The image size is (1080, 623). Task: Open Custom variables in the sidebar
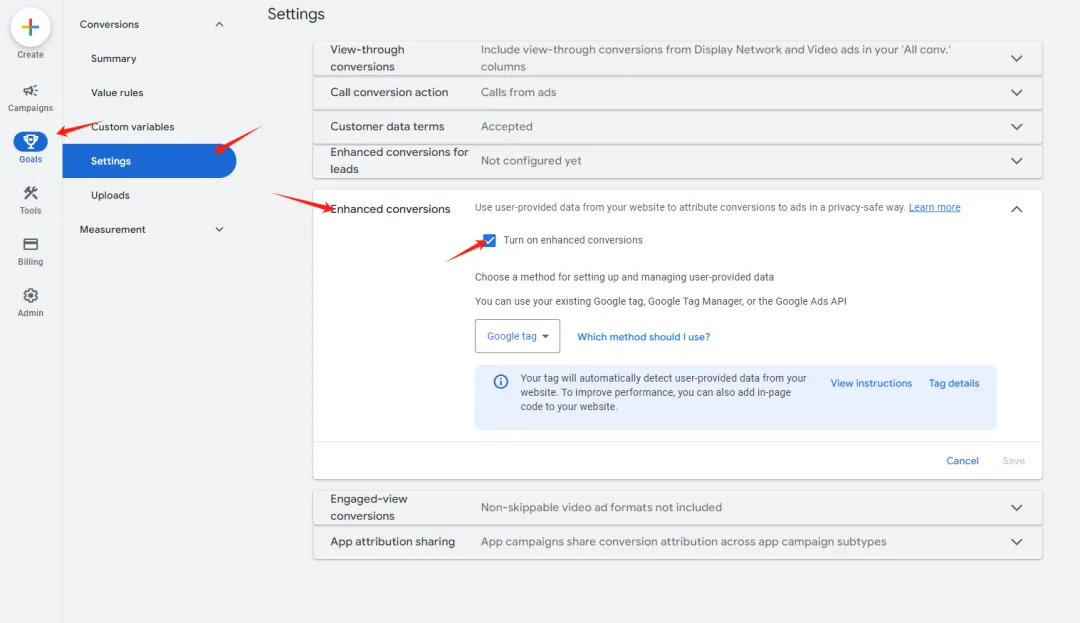point(132,127)
